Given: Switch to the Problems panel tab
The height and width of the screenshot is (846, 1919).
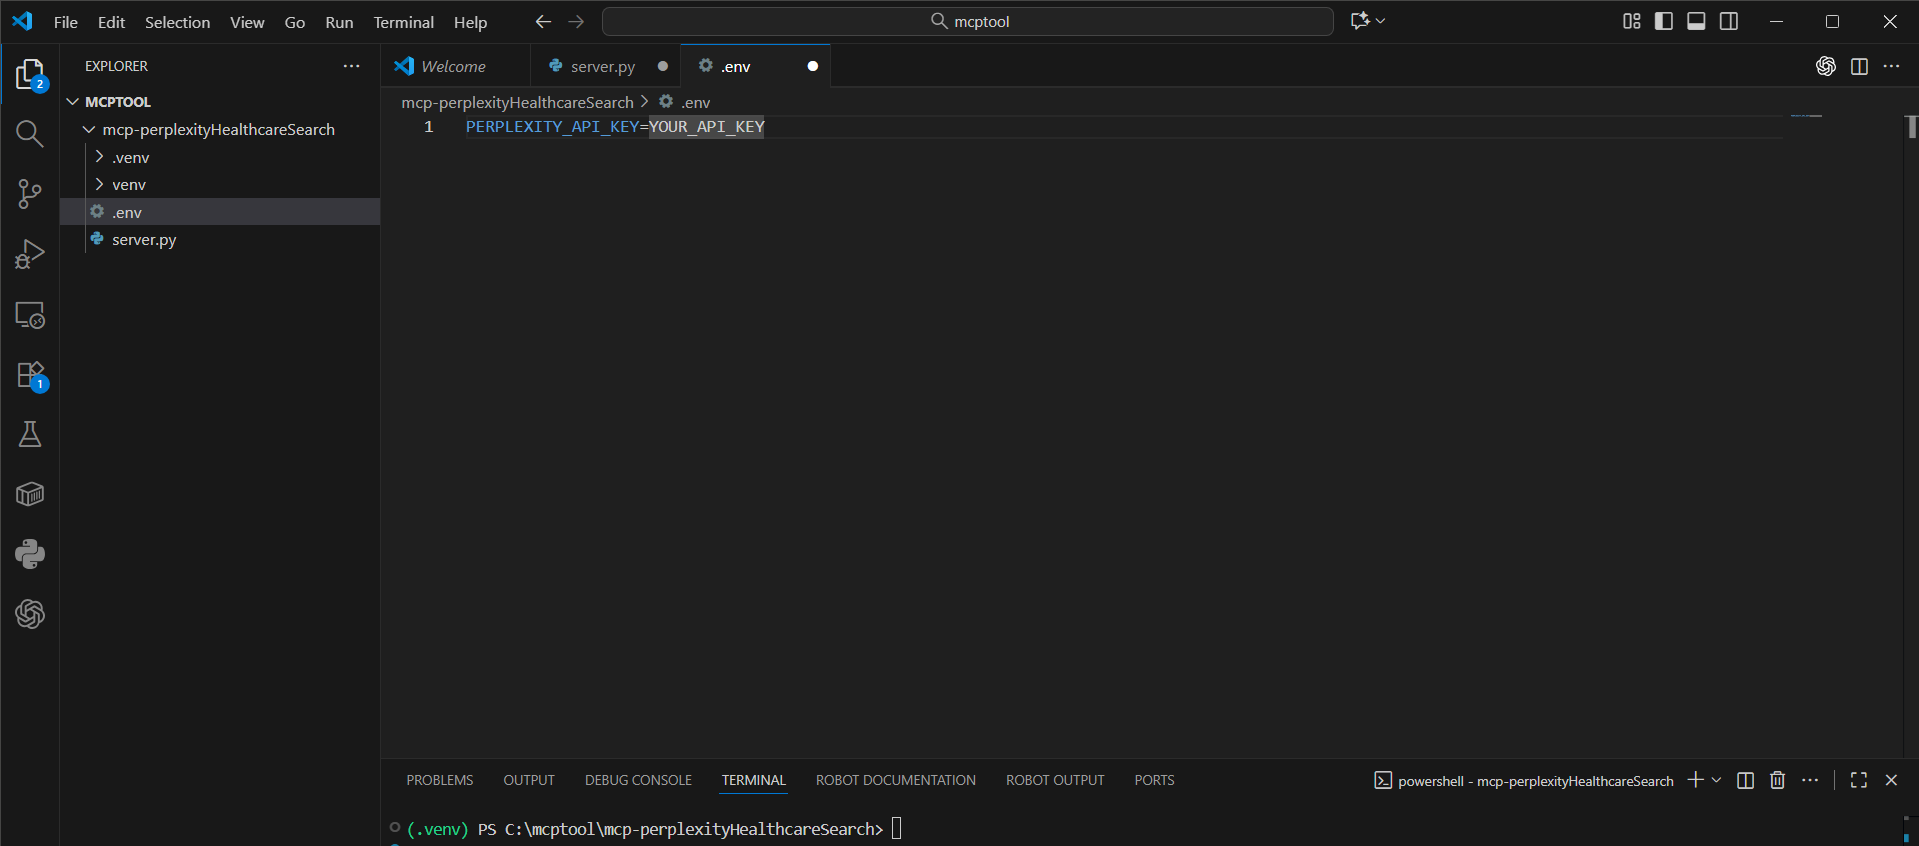Looking at the screenshot, I should [x=440, y=780].
